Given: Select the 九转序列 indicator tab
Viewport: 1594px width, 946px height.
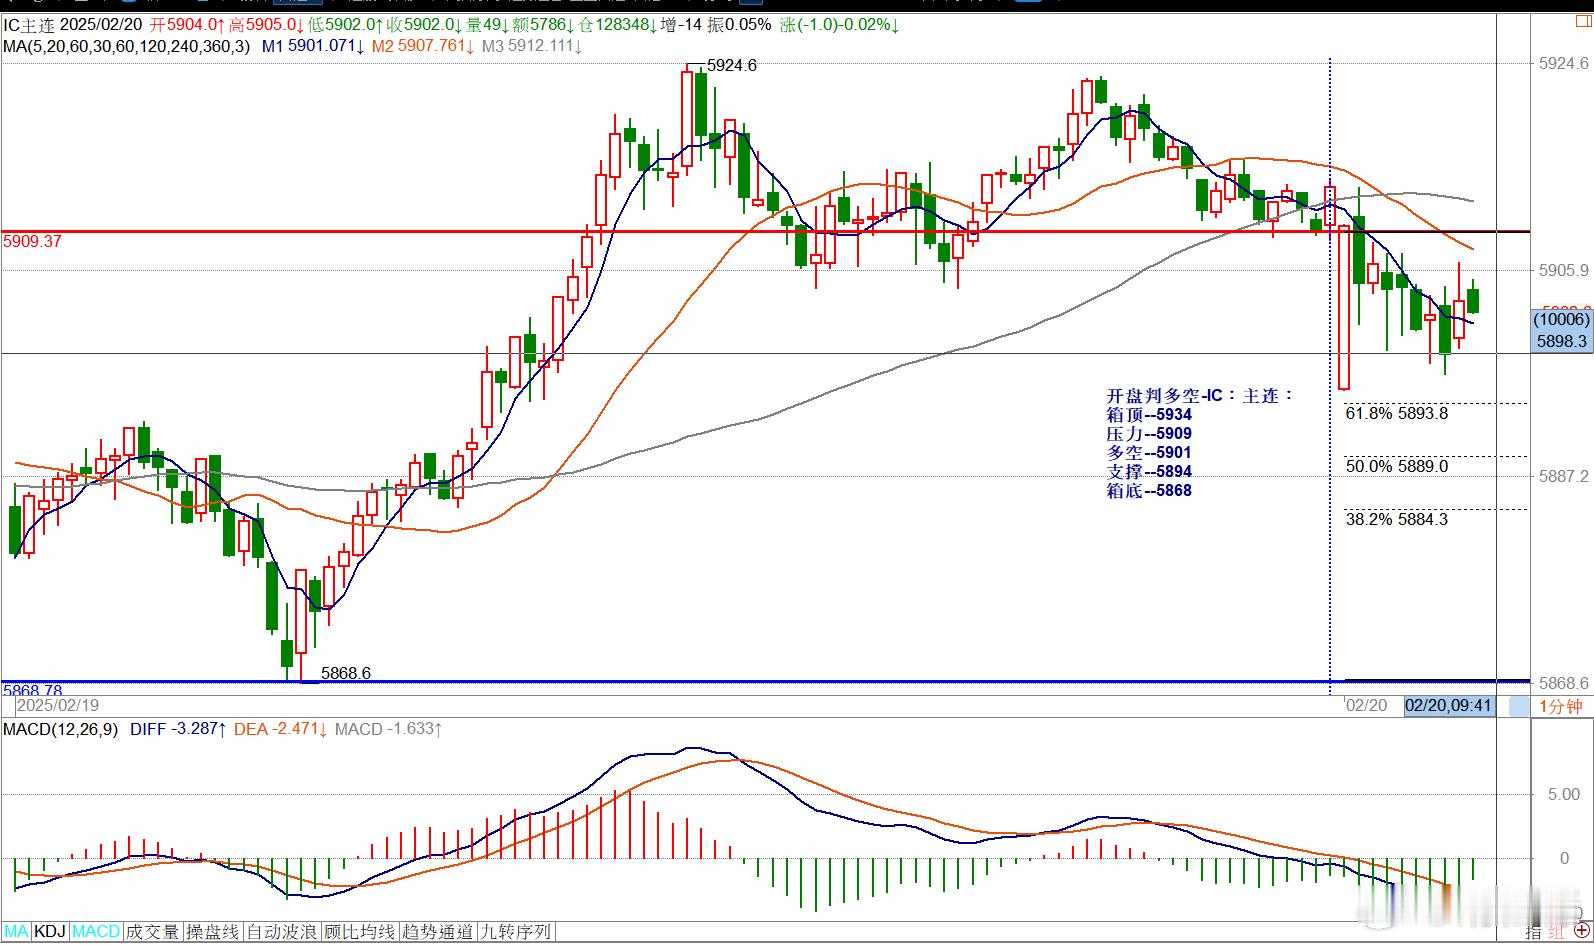Looking at the screenshot, I should coord(515,932).
